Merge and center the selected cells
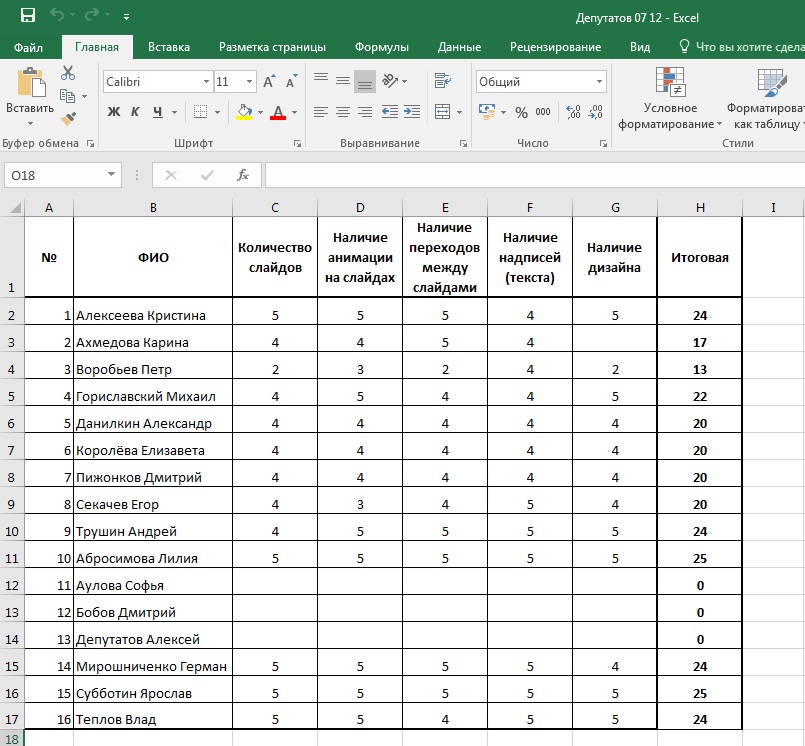Screen dimensions: 805x746 (x=442, y=112)
